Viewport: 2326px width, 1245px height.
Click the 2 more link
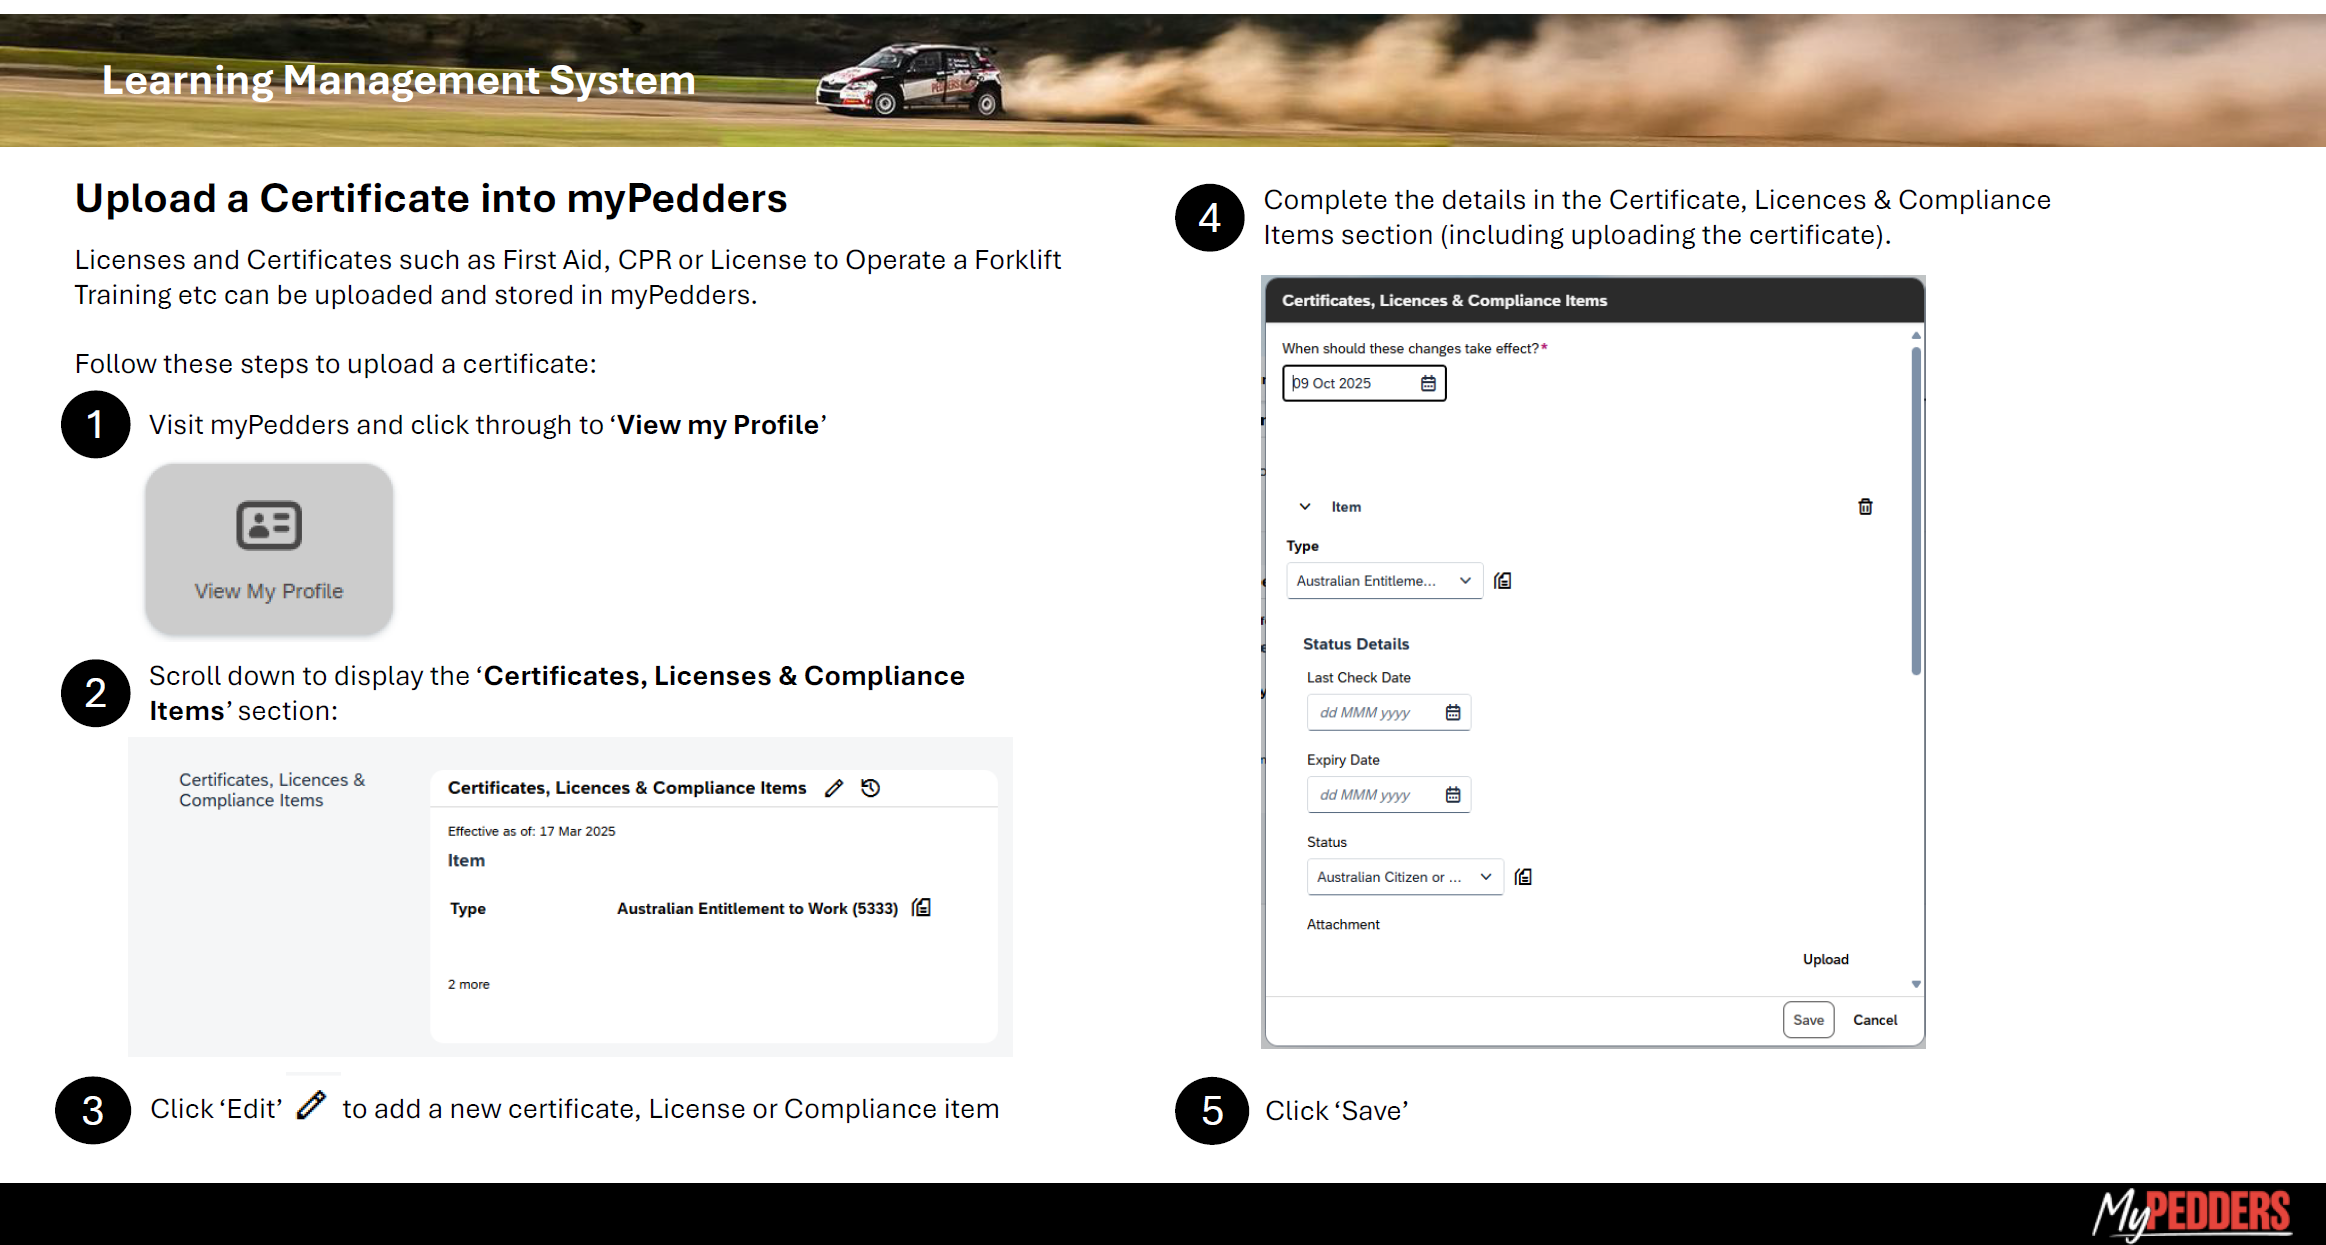click(x=469, y=984)
